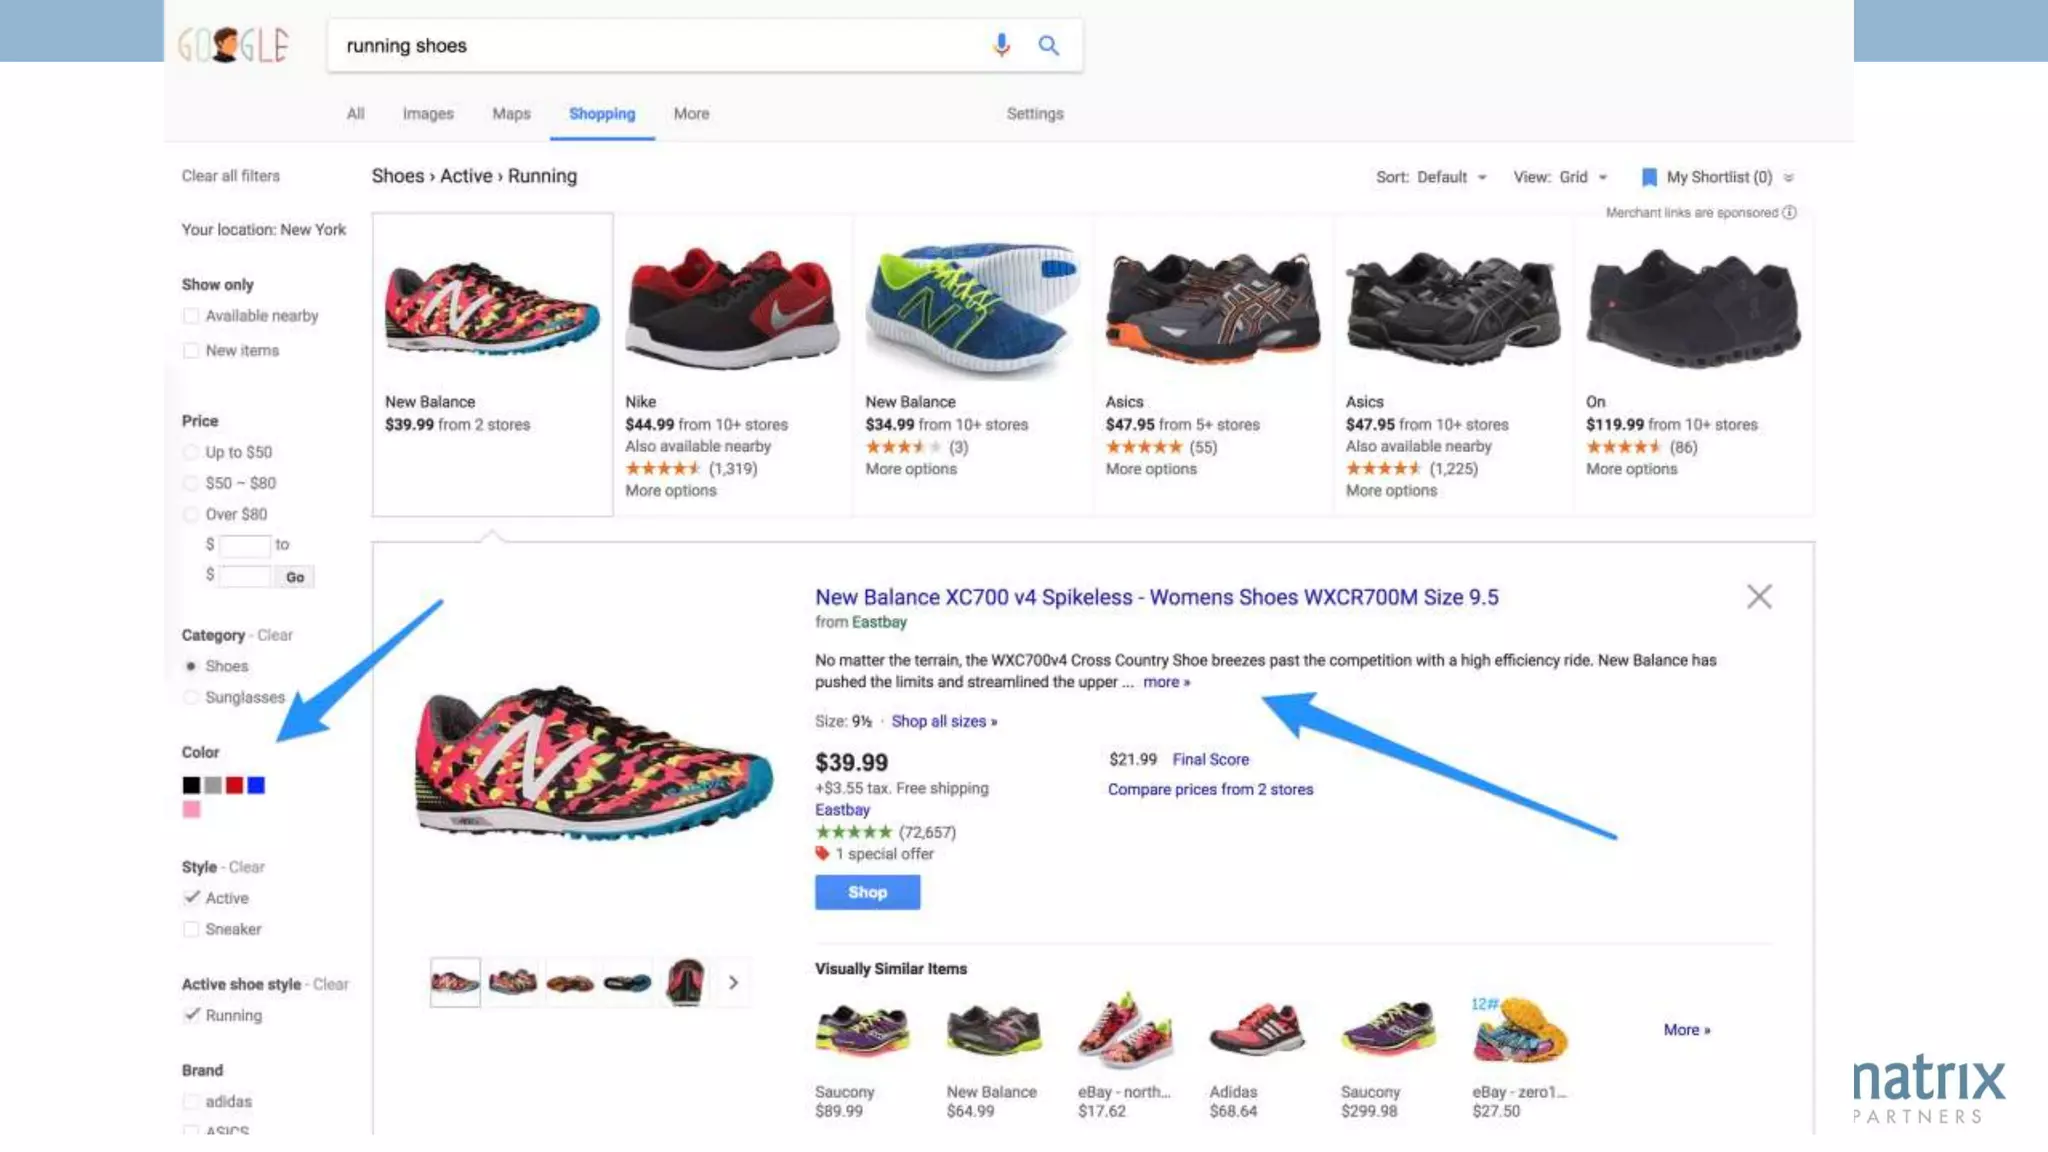The height and width of the screenshot is (1152, 2048).
Task: Close the product detail panel
Action: pos(1759,597)
